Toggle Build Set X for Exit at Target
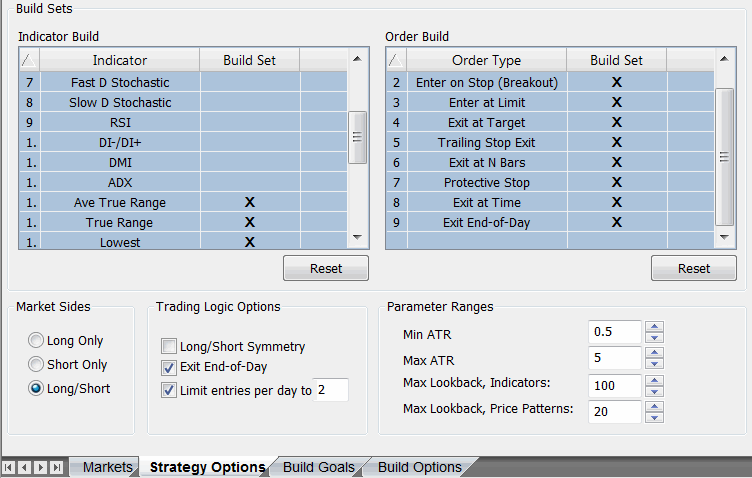 (617, 122)
